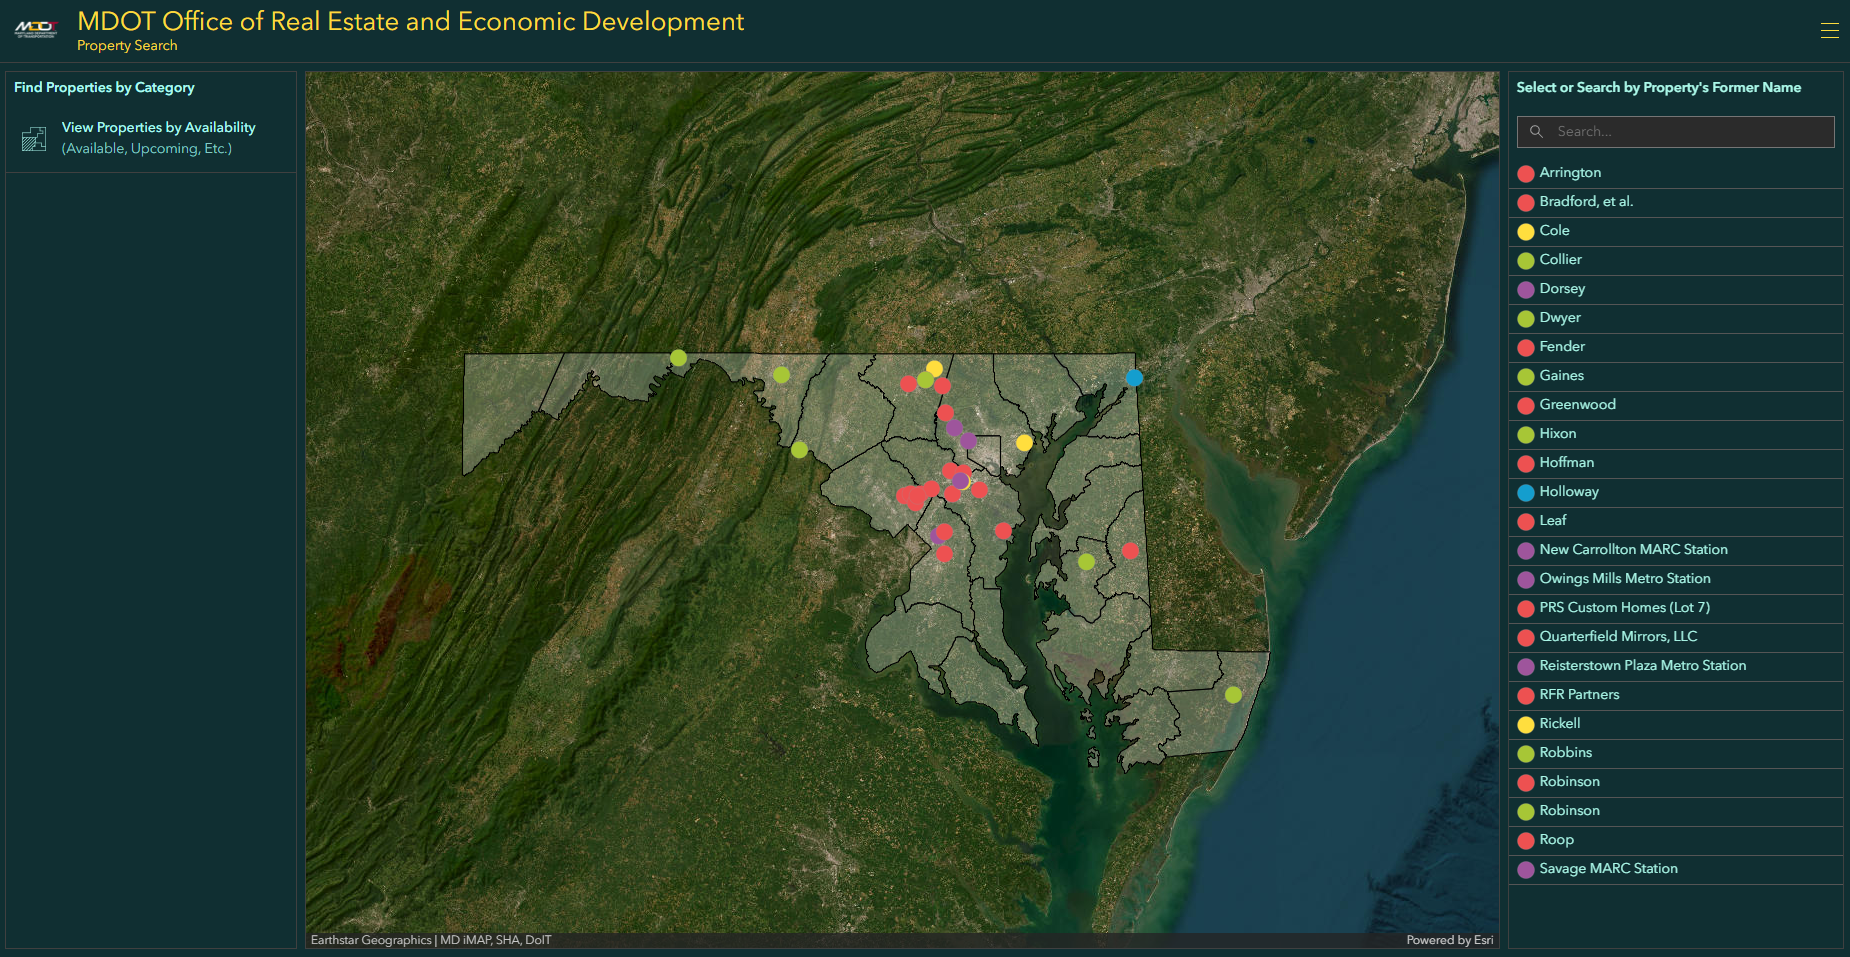Select Owings Mills Metro Station from list
This screenshot has width=1850, height=957.
[x=1624, y=579]
